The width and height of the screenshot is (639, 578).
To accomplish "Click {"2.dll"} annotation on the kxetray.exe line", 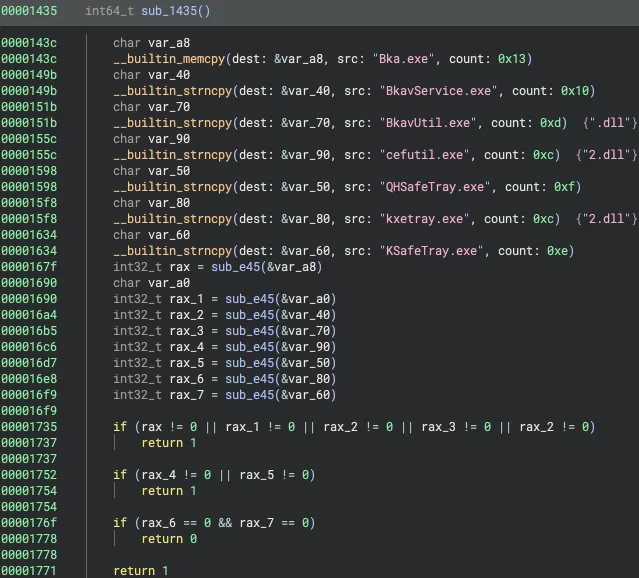I will click(x=607, y=219).
